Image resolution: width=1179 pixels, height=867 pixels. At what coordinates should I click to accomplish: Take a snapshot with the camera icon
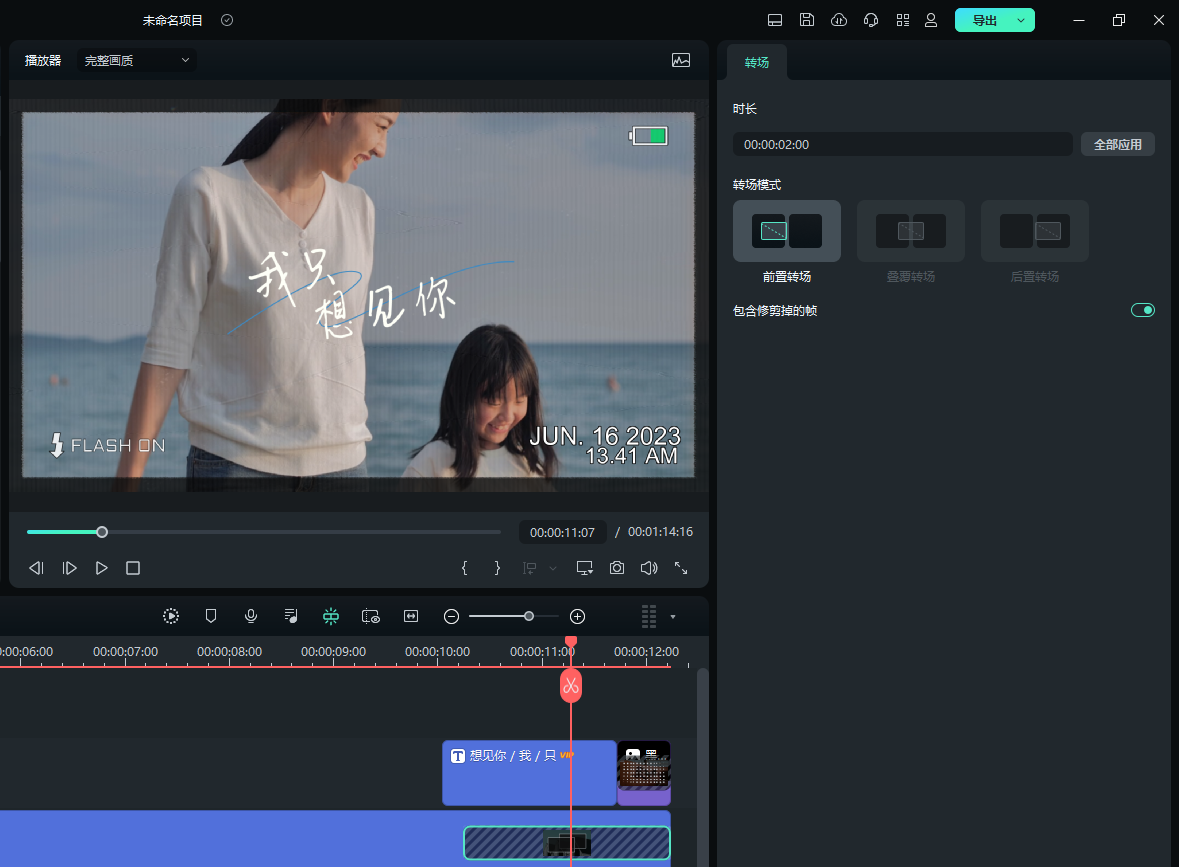click(617, 568)
